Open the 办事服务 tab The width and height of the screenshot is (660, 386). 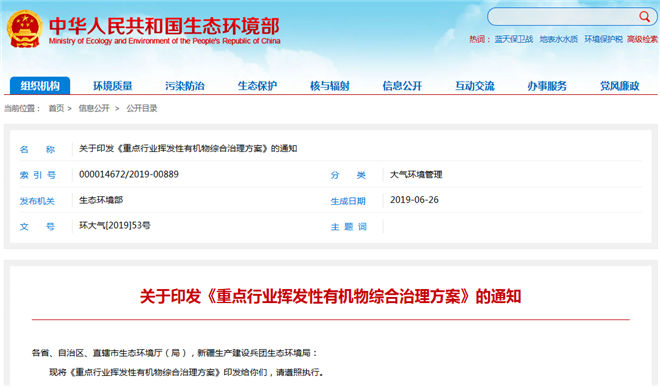click(x=547, y=86)
